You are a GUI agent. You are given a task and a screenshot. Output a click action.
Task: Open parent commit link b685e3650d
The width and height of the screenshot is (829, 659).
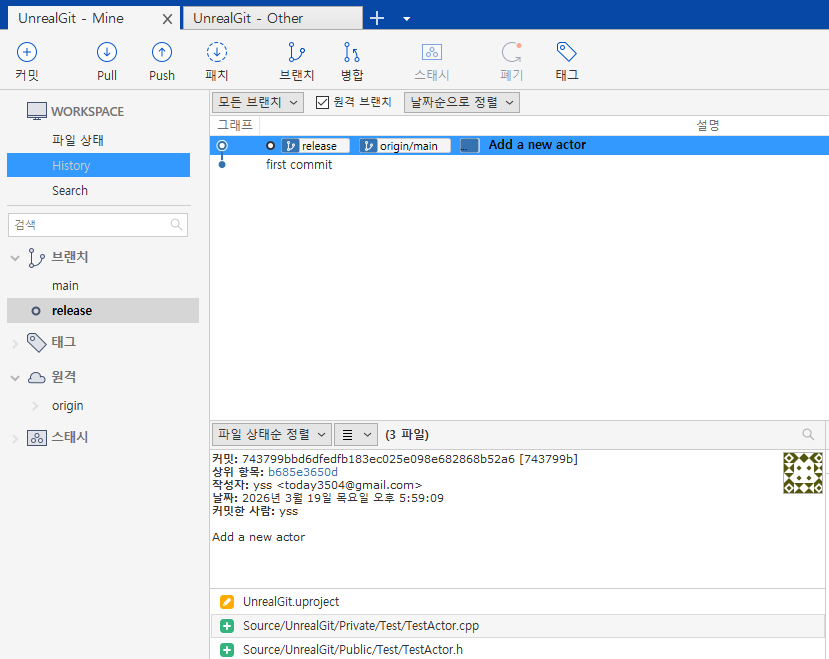click(x=303, y=472)
